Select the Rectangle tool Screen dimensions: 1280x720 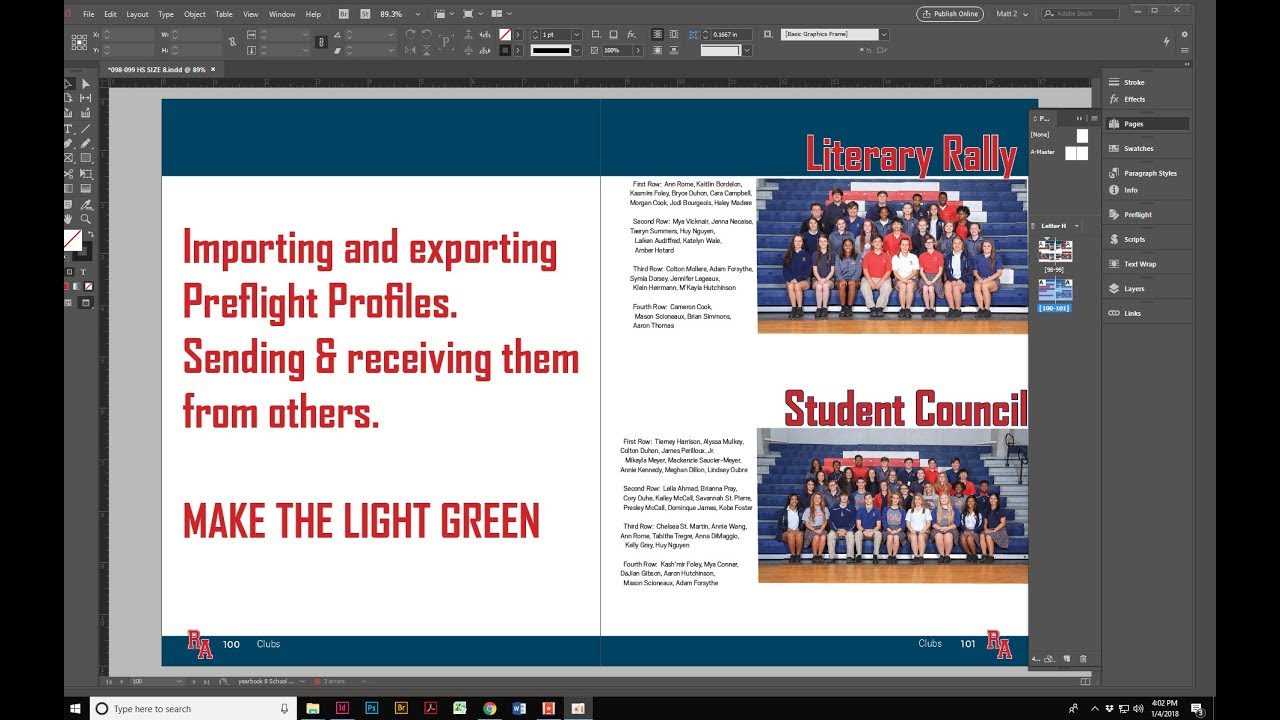[86, 158]
